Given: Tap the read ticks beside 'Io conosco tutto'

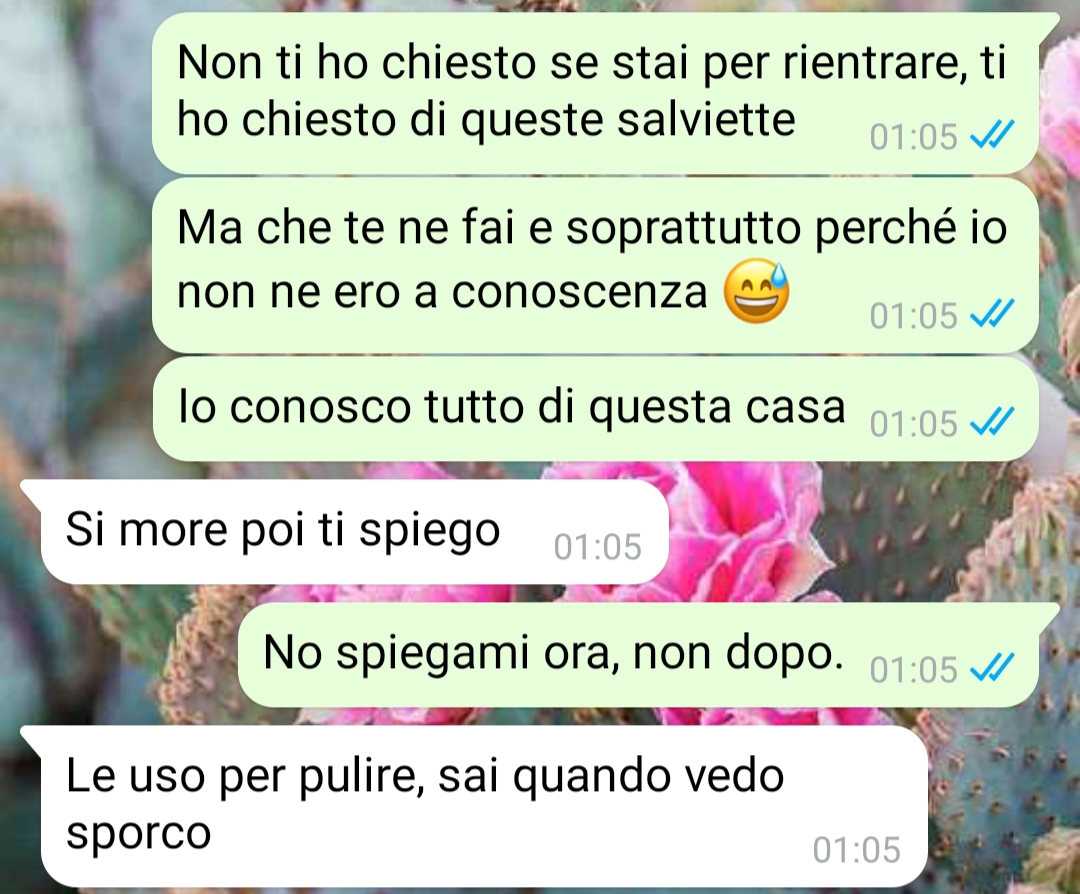Looking at the screenshot, I should click(x=992, y=422).
